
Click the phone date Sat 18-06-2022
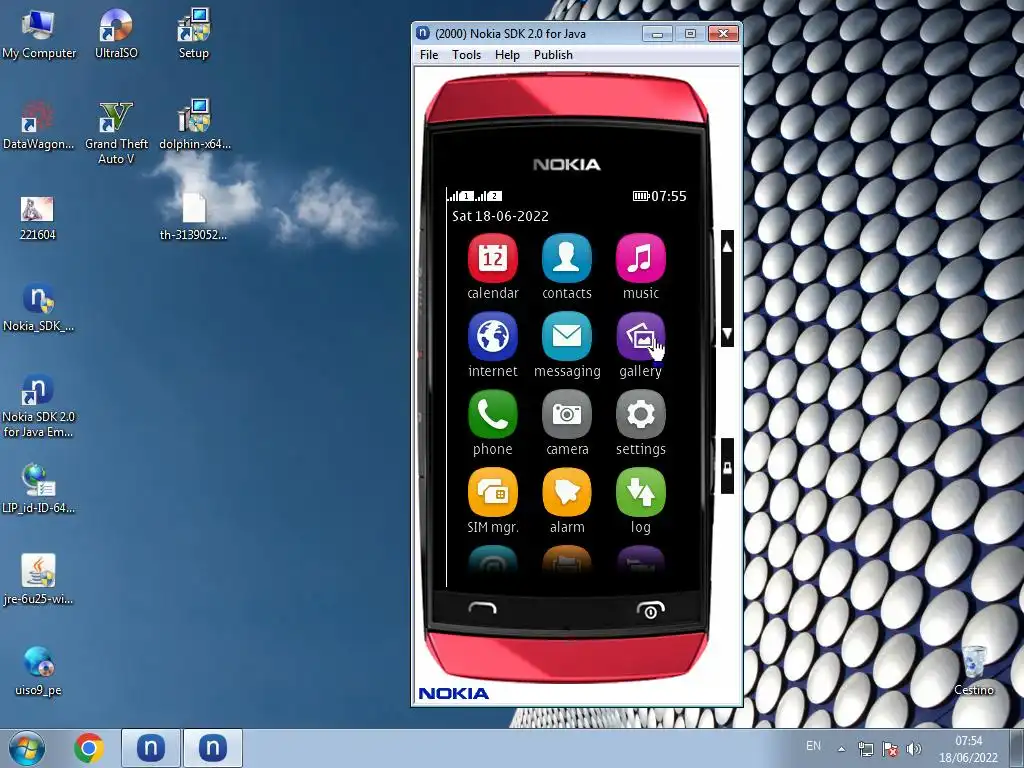coord(500,216)
